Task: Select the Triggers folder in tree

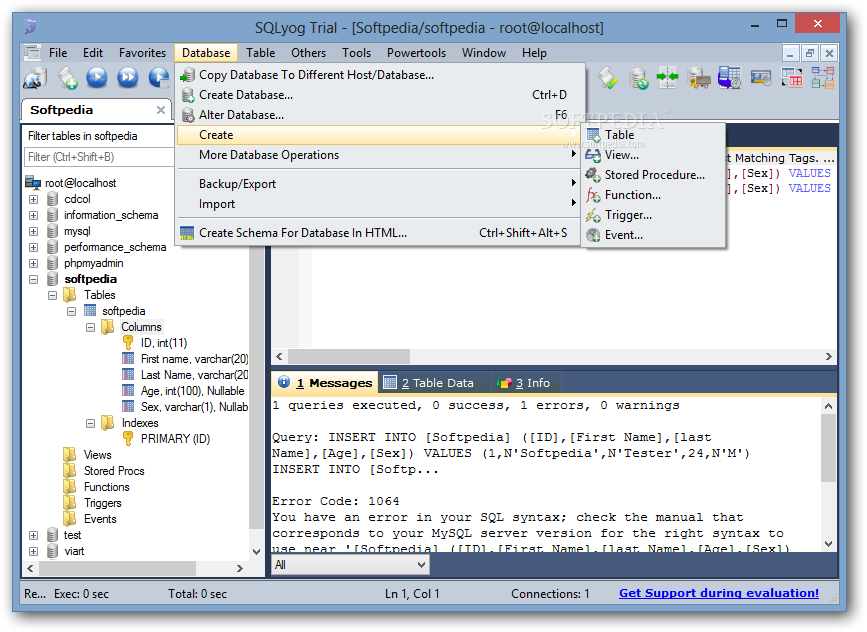Action: [x=102, y=503]
